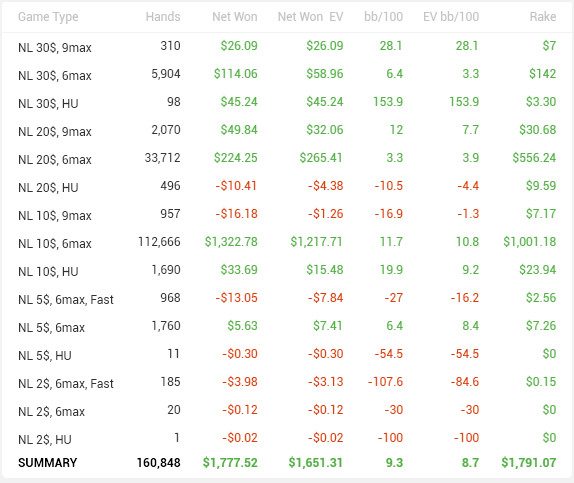Click the 1,760 hands cell
Screen dimensions: 574x483
(x=166, y=326)
